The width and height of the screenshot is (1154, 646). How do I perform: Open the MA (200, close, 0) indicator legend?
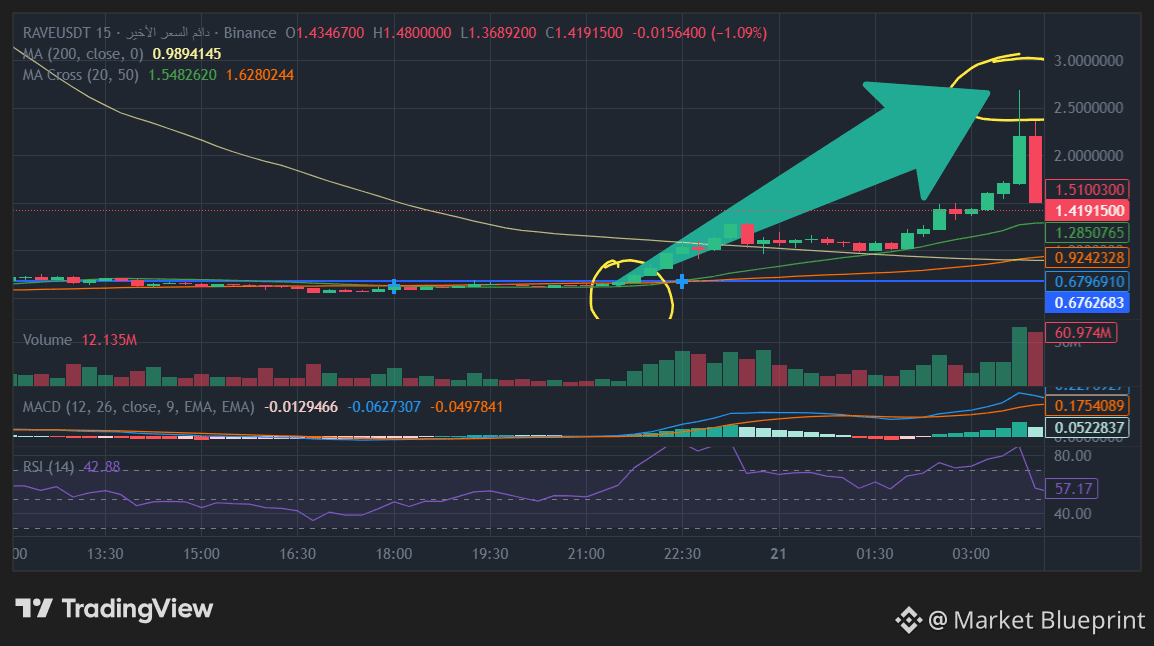[x=83, y=54]
